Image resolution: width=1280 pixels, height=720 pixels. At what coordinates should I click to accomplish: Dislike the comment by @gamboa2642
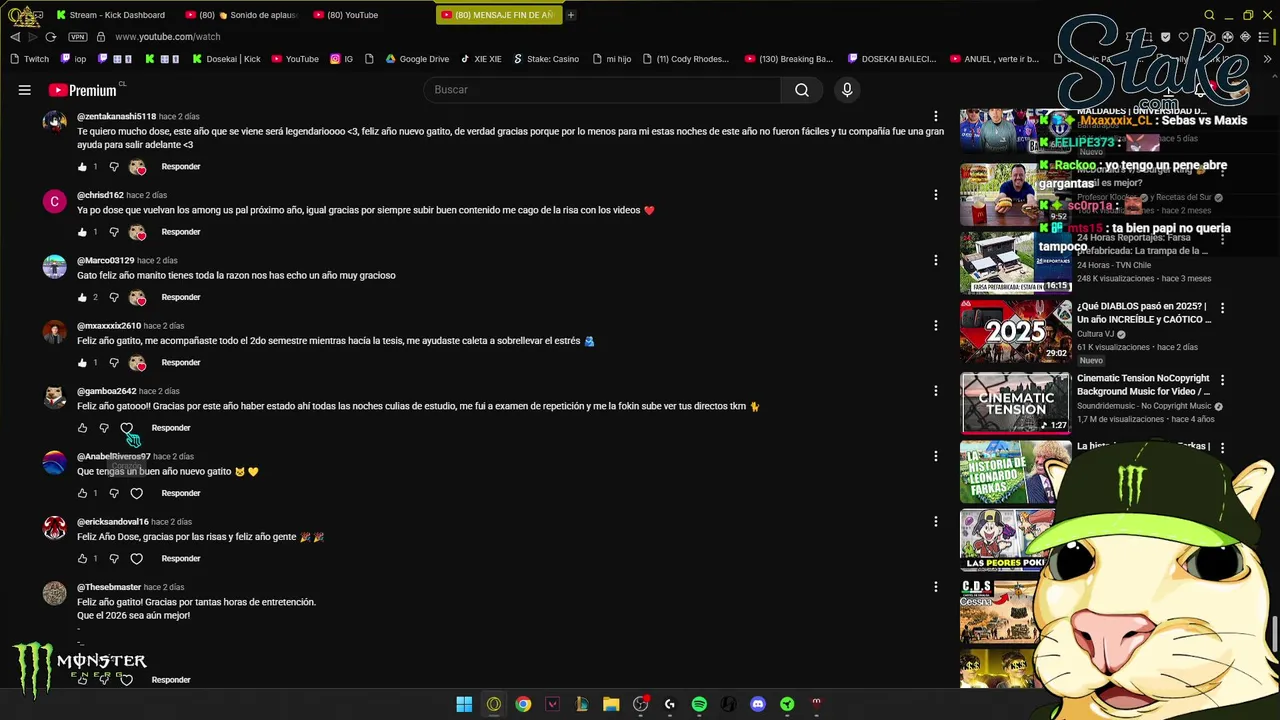pos(104,428)
